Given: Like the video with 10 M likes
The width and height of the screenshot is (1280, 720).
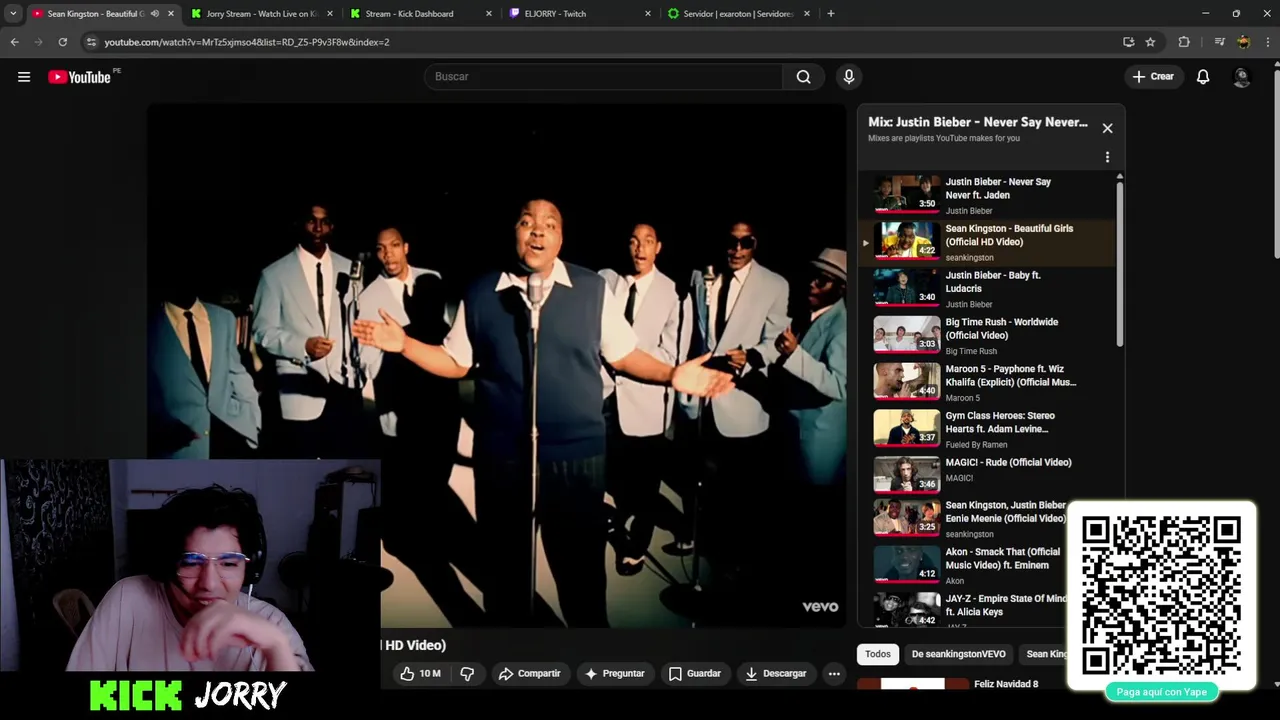Looking at the screenshot, I should 420,674.
